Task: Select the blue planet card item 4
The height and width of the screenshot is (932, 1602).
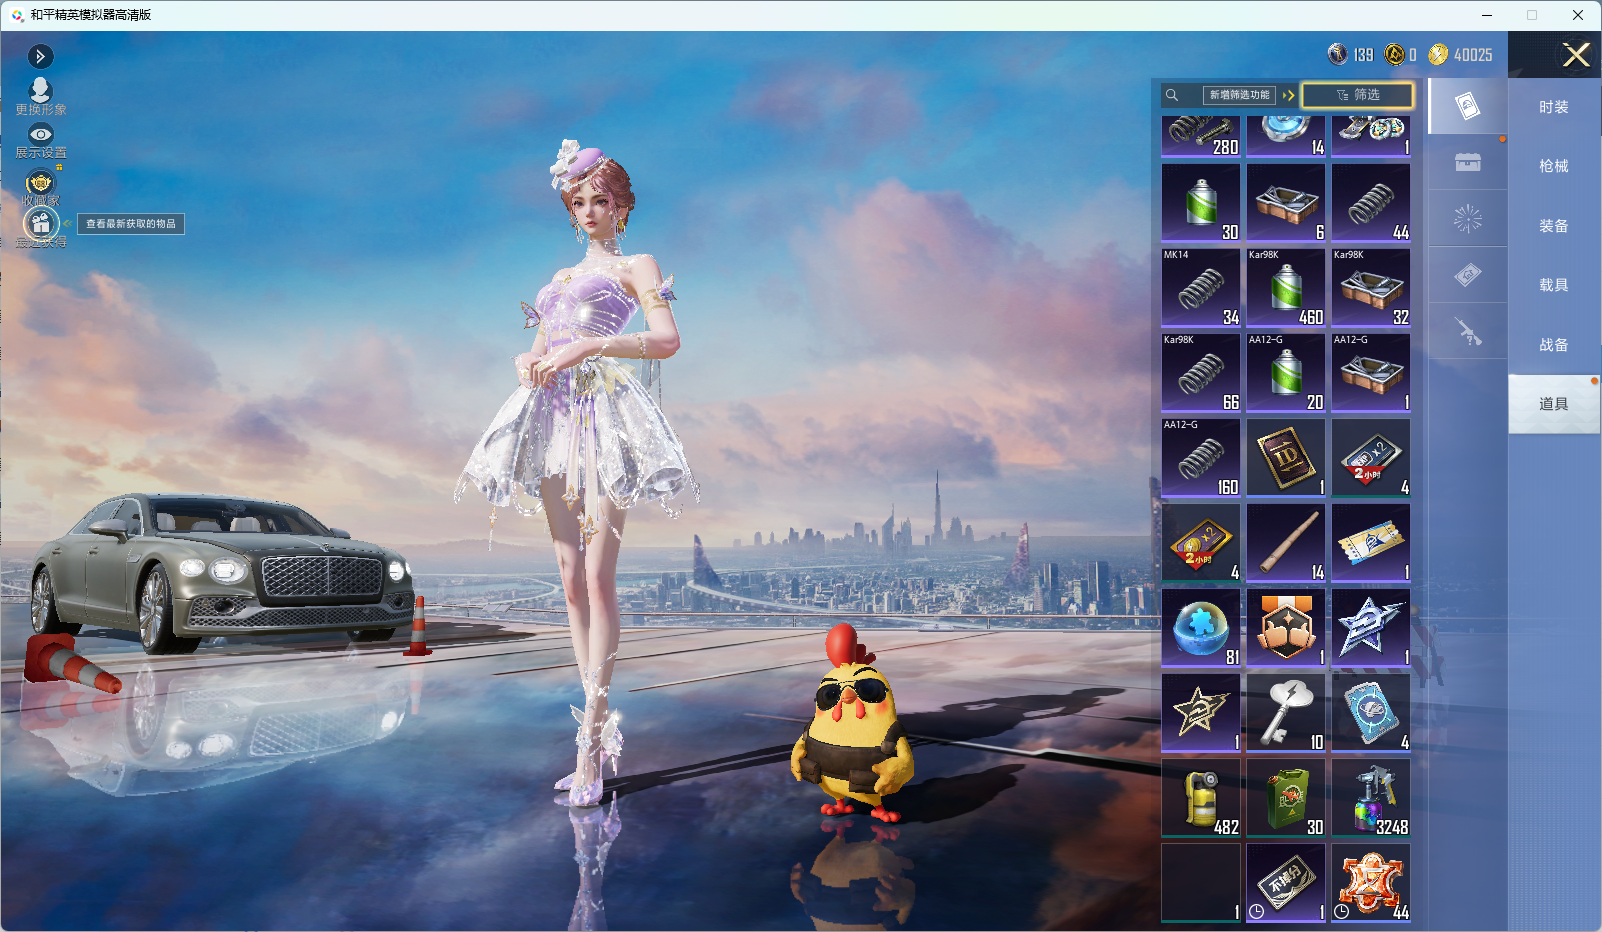Action: pos(1371,713)
